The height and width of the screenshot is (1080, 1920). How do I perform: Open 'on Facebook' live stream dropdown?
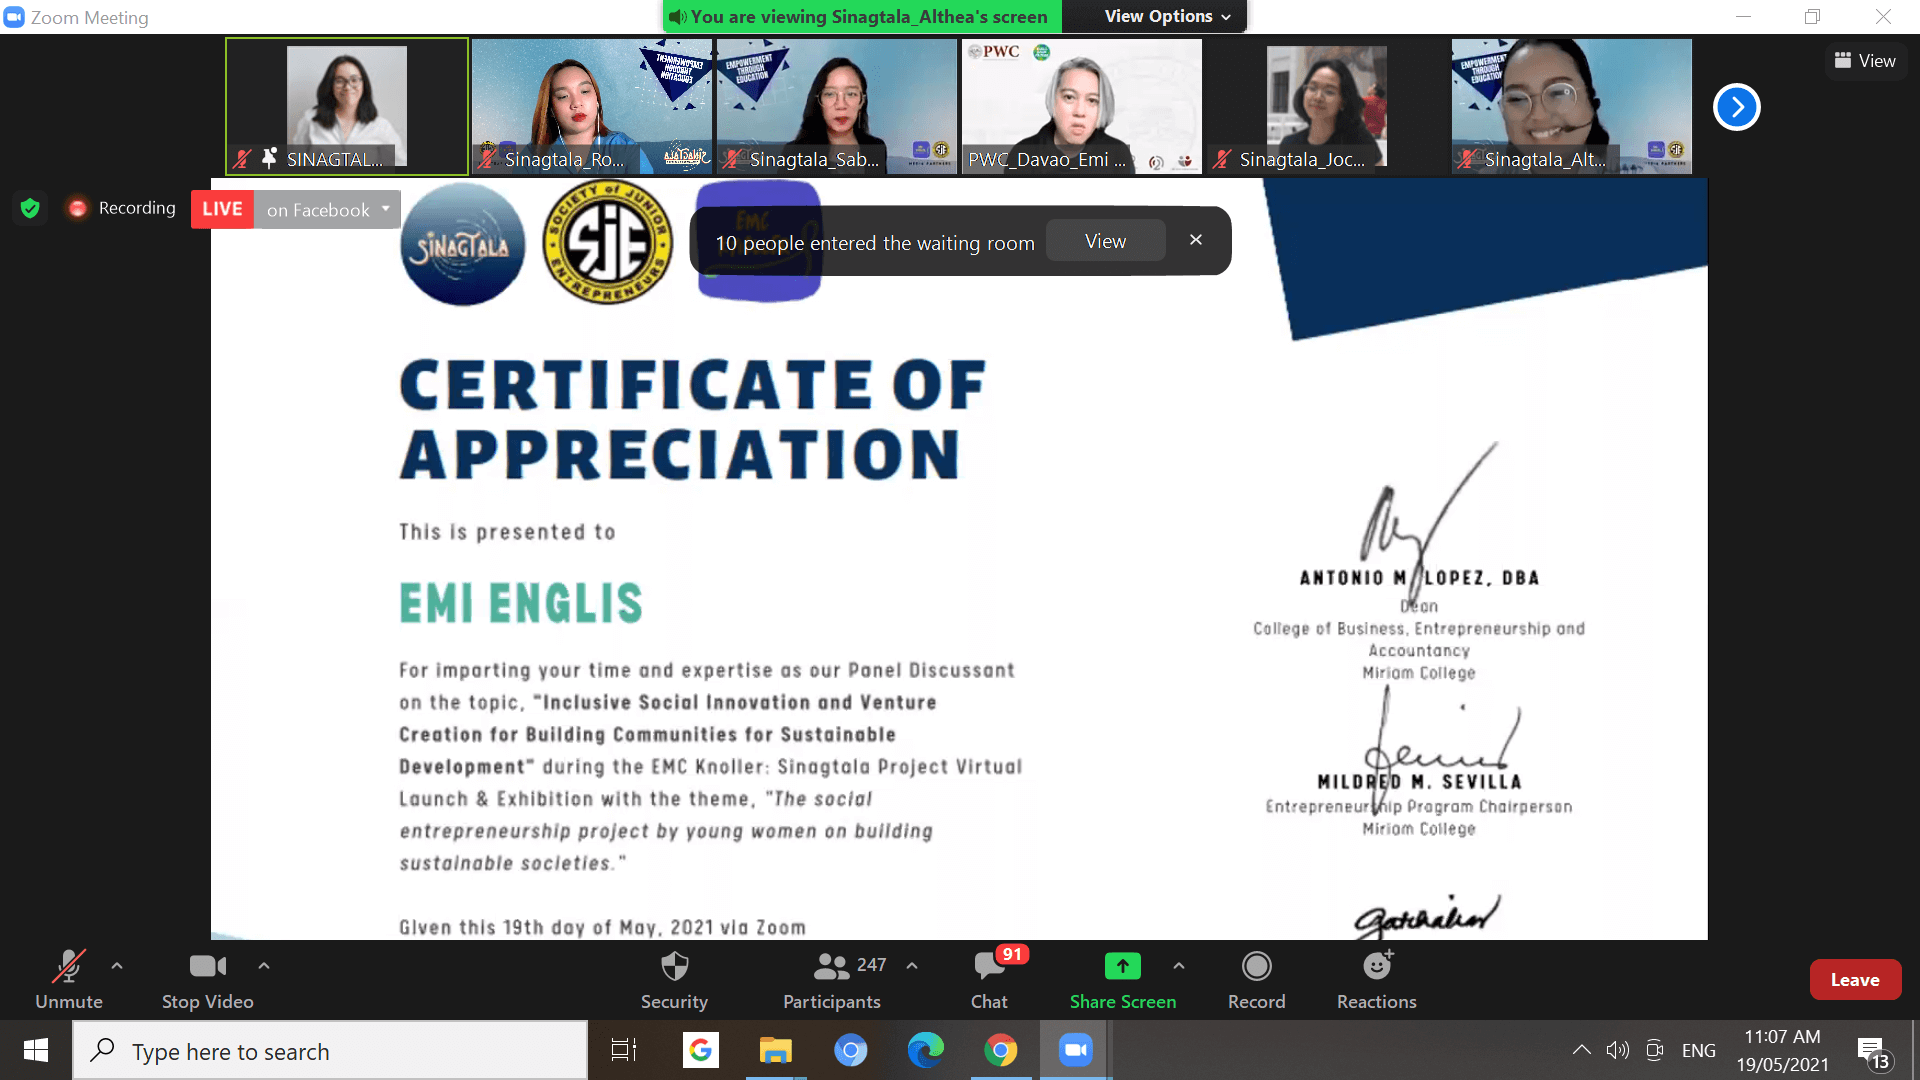327,209
